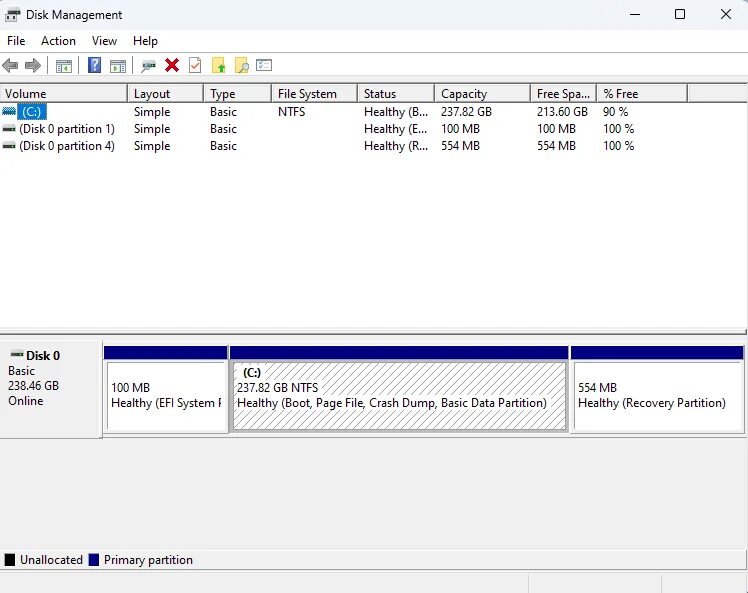The image size is (748, 593).
Task: Click the NTFS file system cell
Action: pyautogui.click(x=291, y=112)
